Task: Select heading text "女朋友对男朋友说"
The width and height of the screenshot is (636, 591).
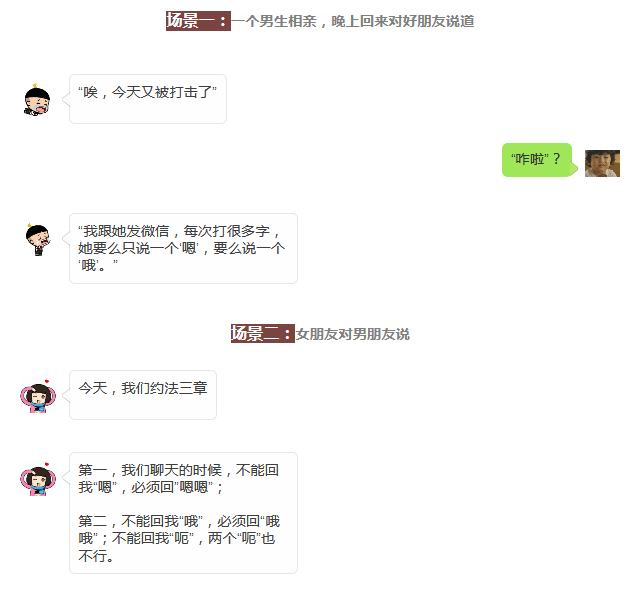Action: pos(352,334)
